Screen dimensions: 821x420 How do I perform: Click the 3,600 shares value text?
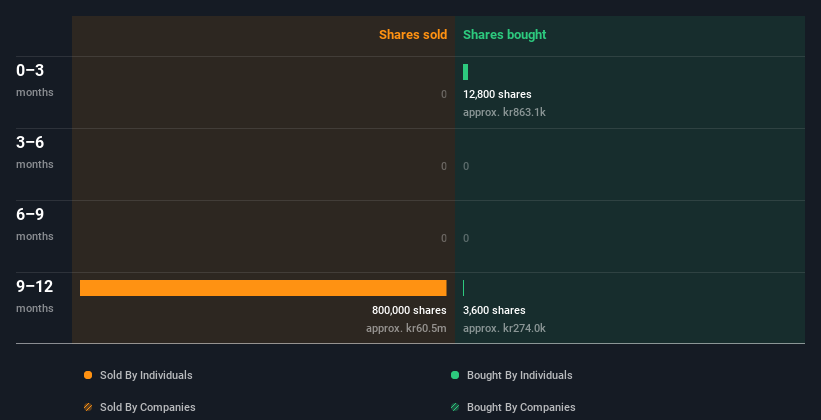pyautogui.click(x=494, y=310)
